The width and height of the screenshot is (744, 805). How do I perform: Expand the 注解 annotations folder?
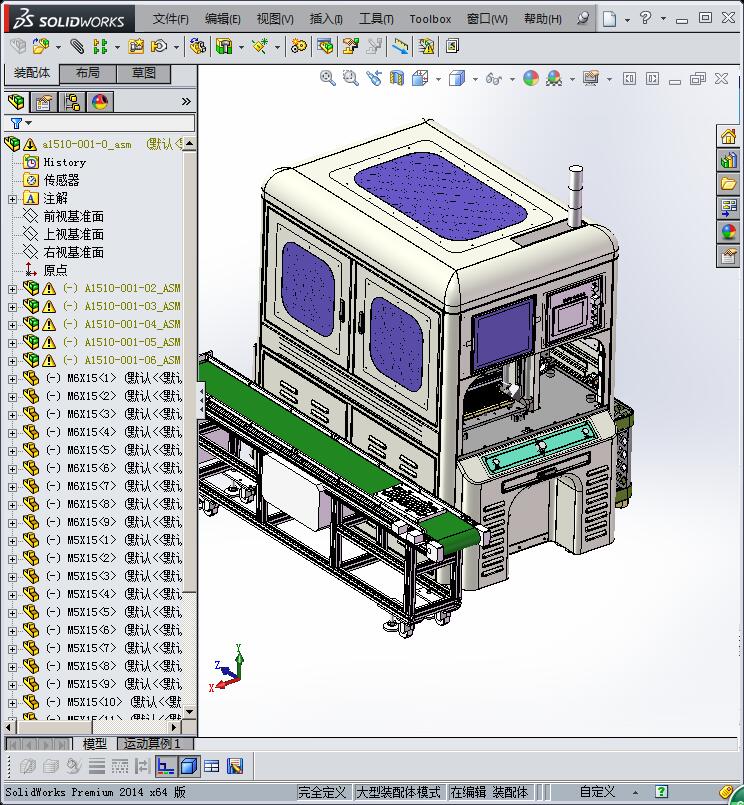point(12,198)
